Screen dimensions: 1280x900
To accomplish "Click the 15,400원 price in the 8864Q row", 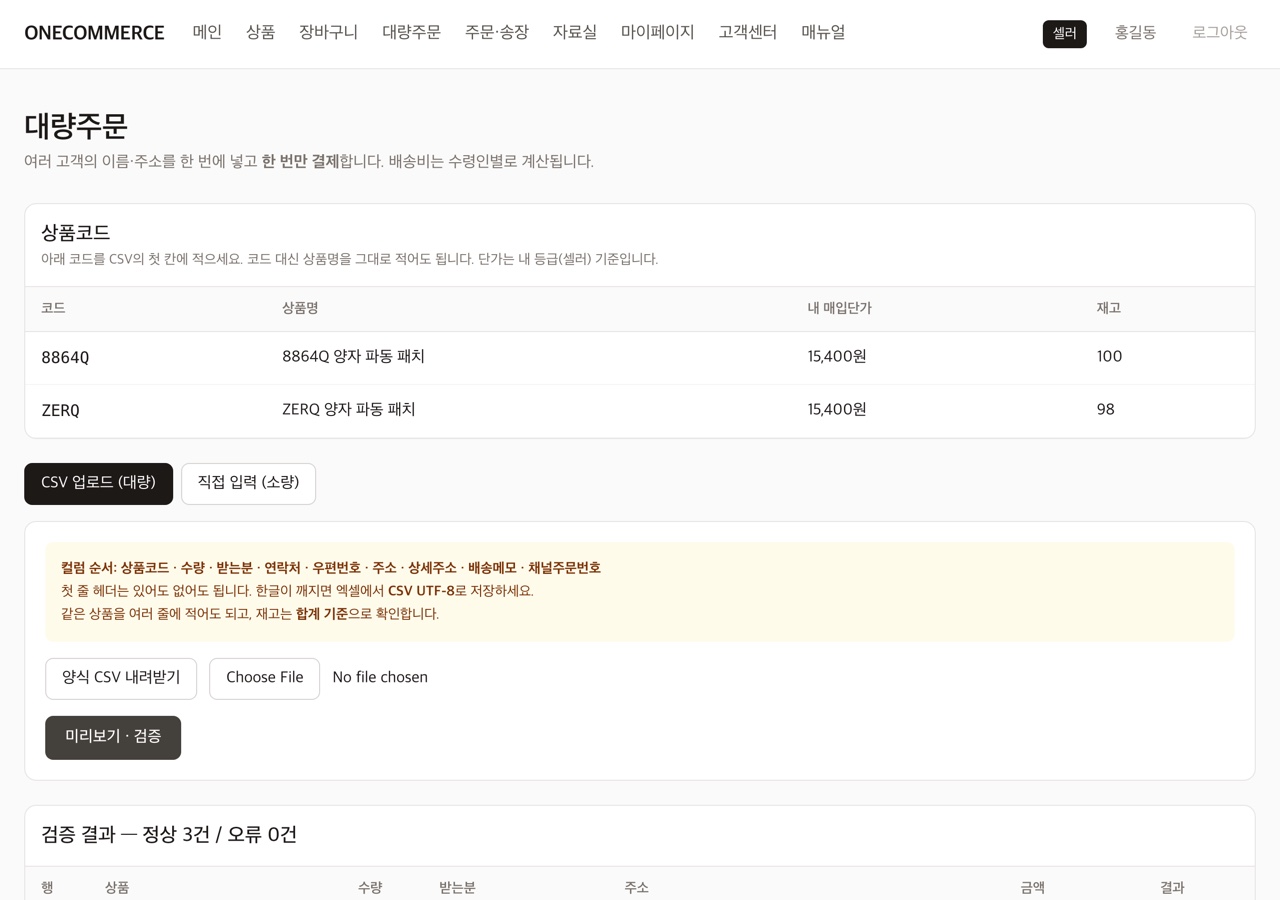I will [x=837, y=357].
